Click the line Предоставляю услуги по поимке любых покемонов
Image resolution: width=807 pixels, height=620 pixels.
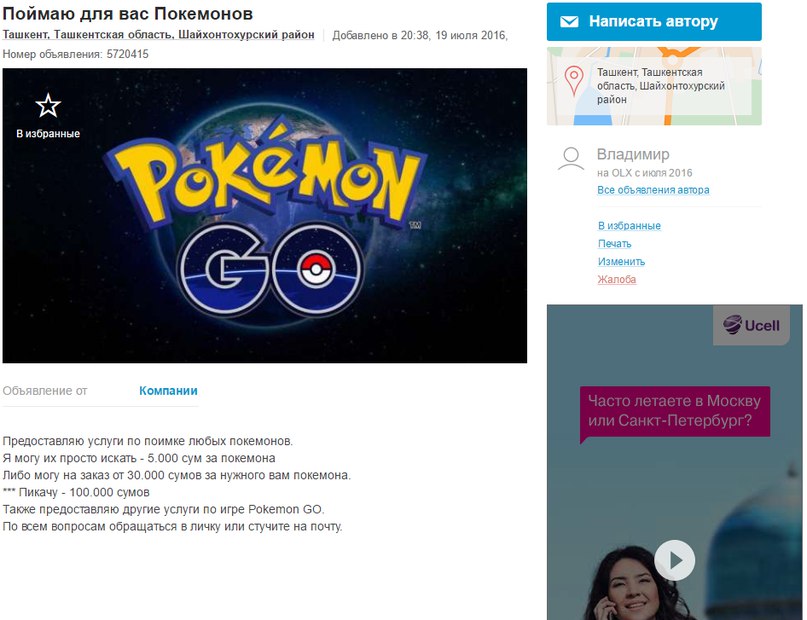[148, 441]
